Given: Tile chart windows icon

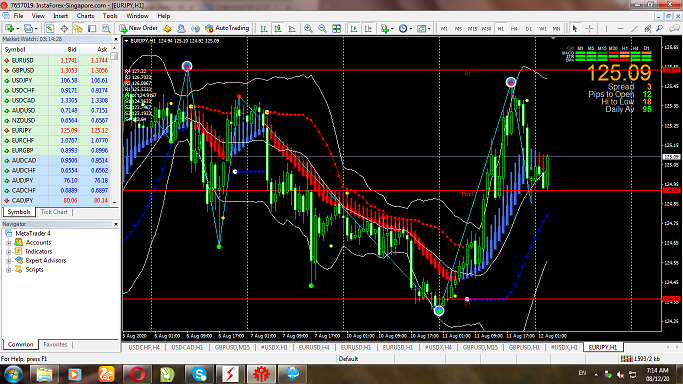Looking at the screenshot, I should click(x=336, y=28).
